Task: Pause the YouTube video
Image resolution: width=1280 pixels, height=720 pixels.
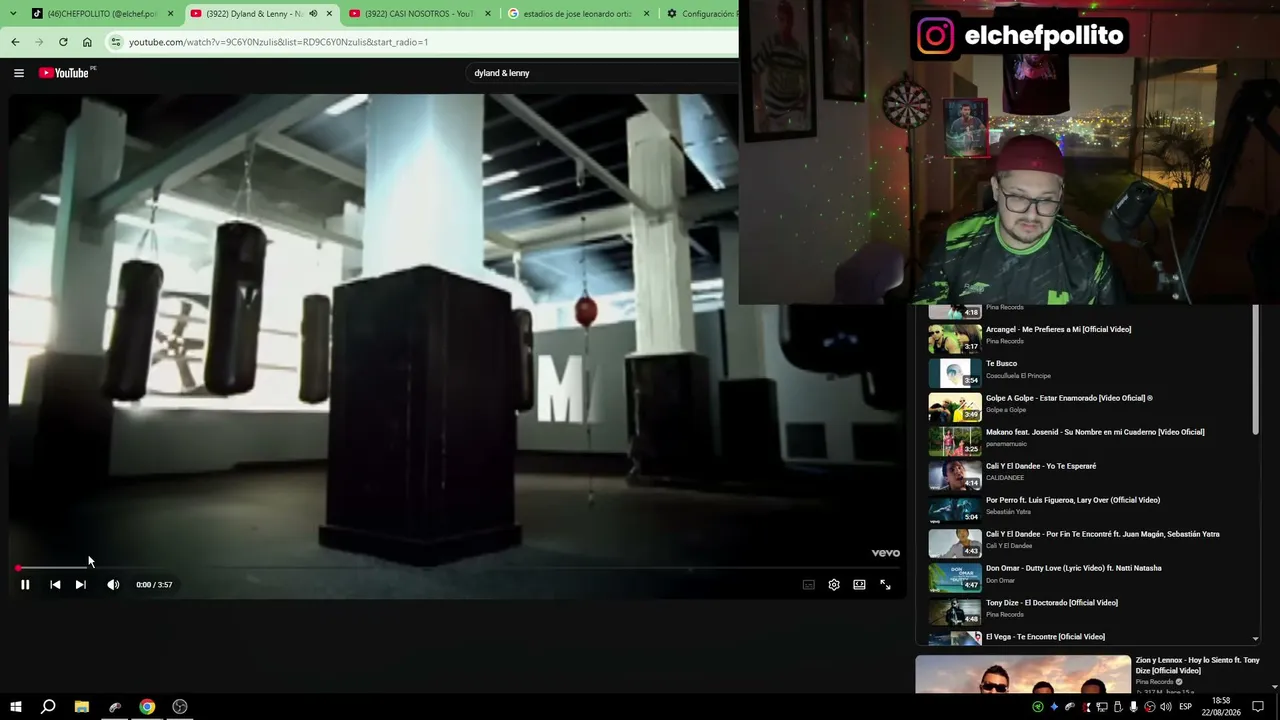Action: 25,585
